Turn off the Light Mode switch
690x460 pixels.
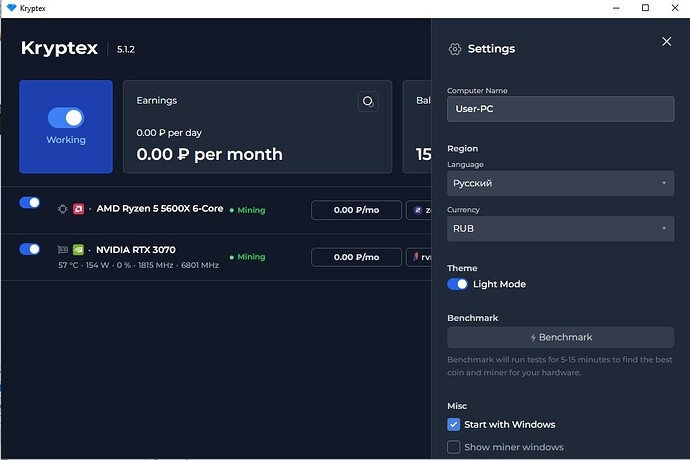pos(457,284)
